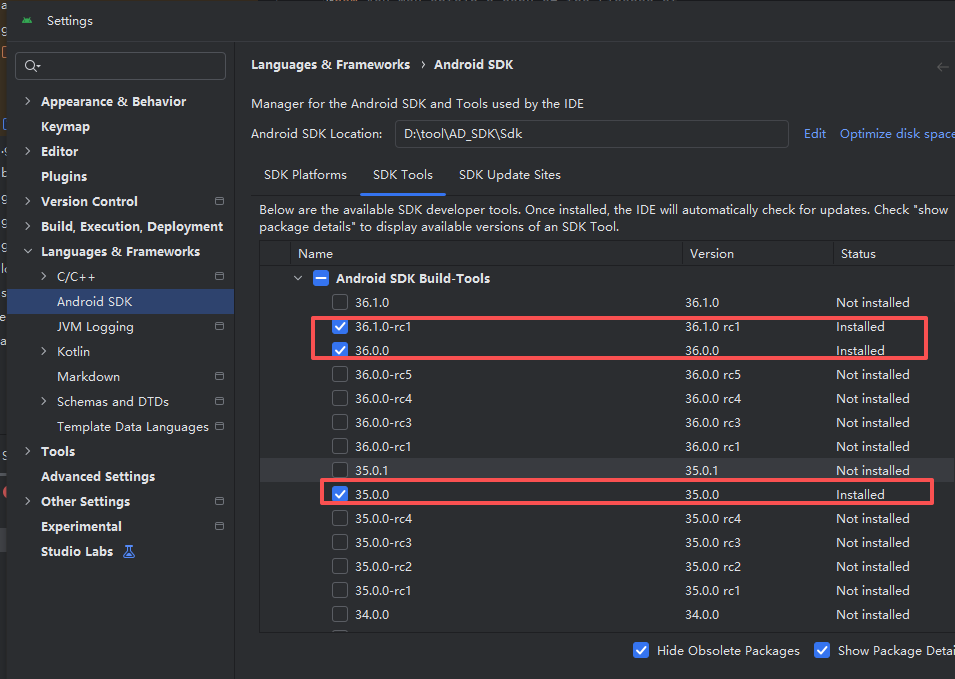Open Studio Labs settings page
The width and height of the screenshot is (955, 679).
coord(77,551)
